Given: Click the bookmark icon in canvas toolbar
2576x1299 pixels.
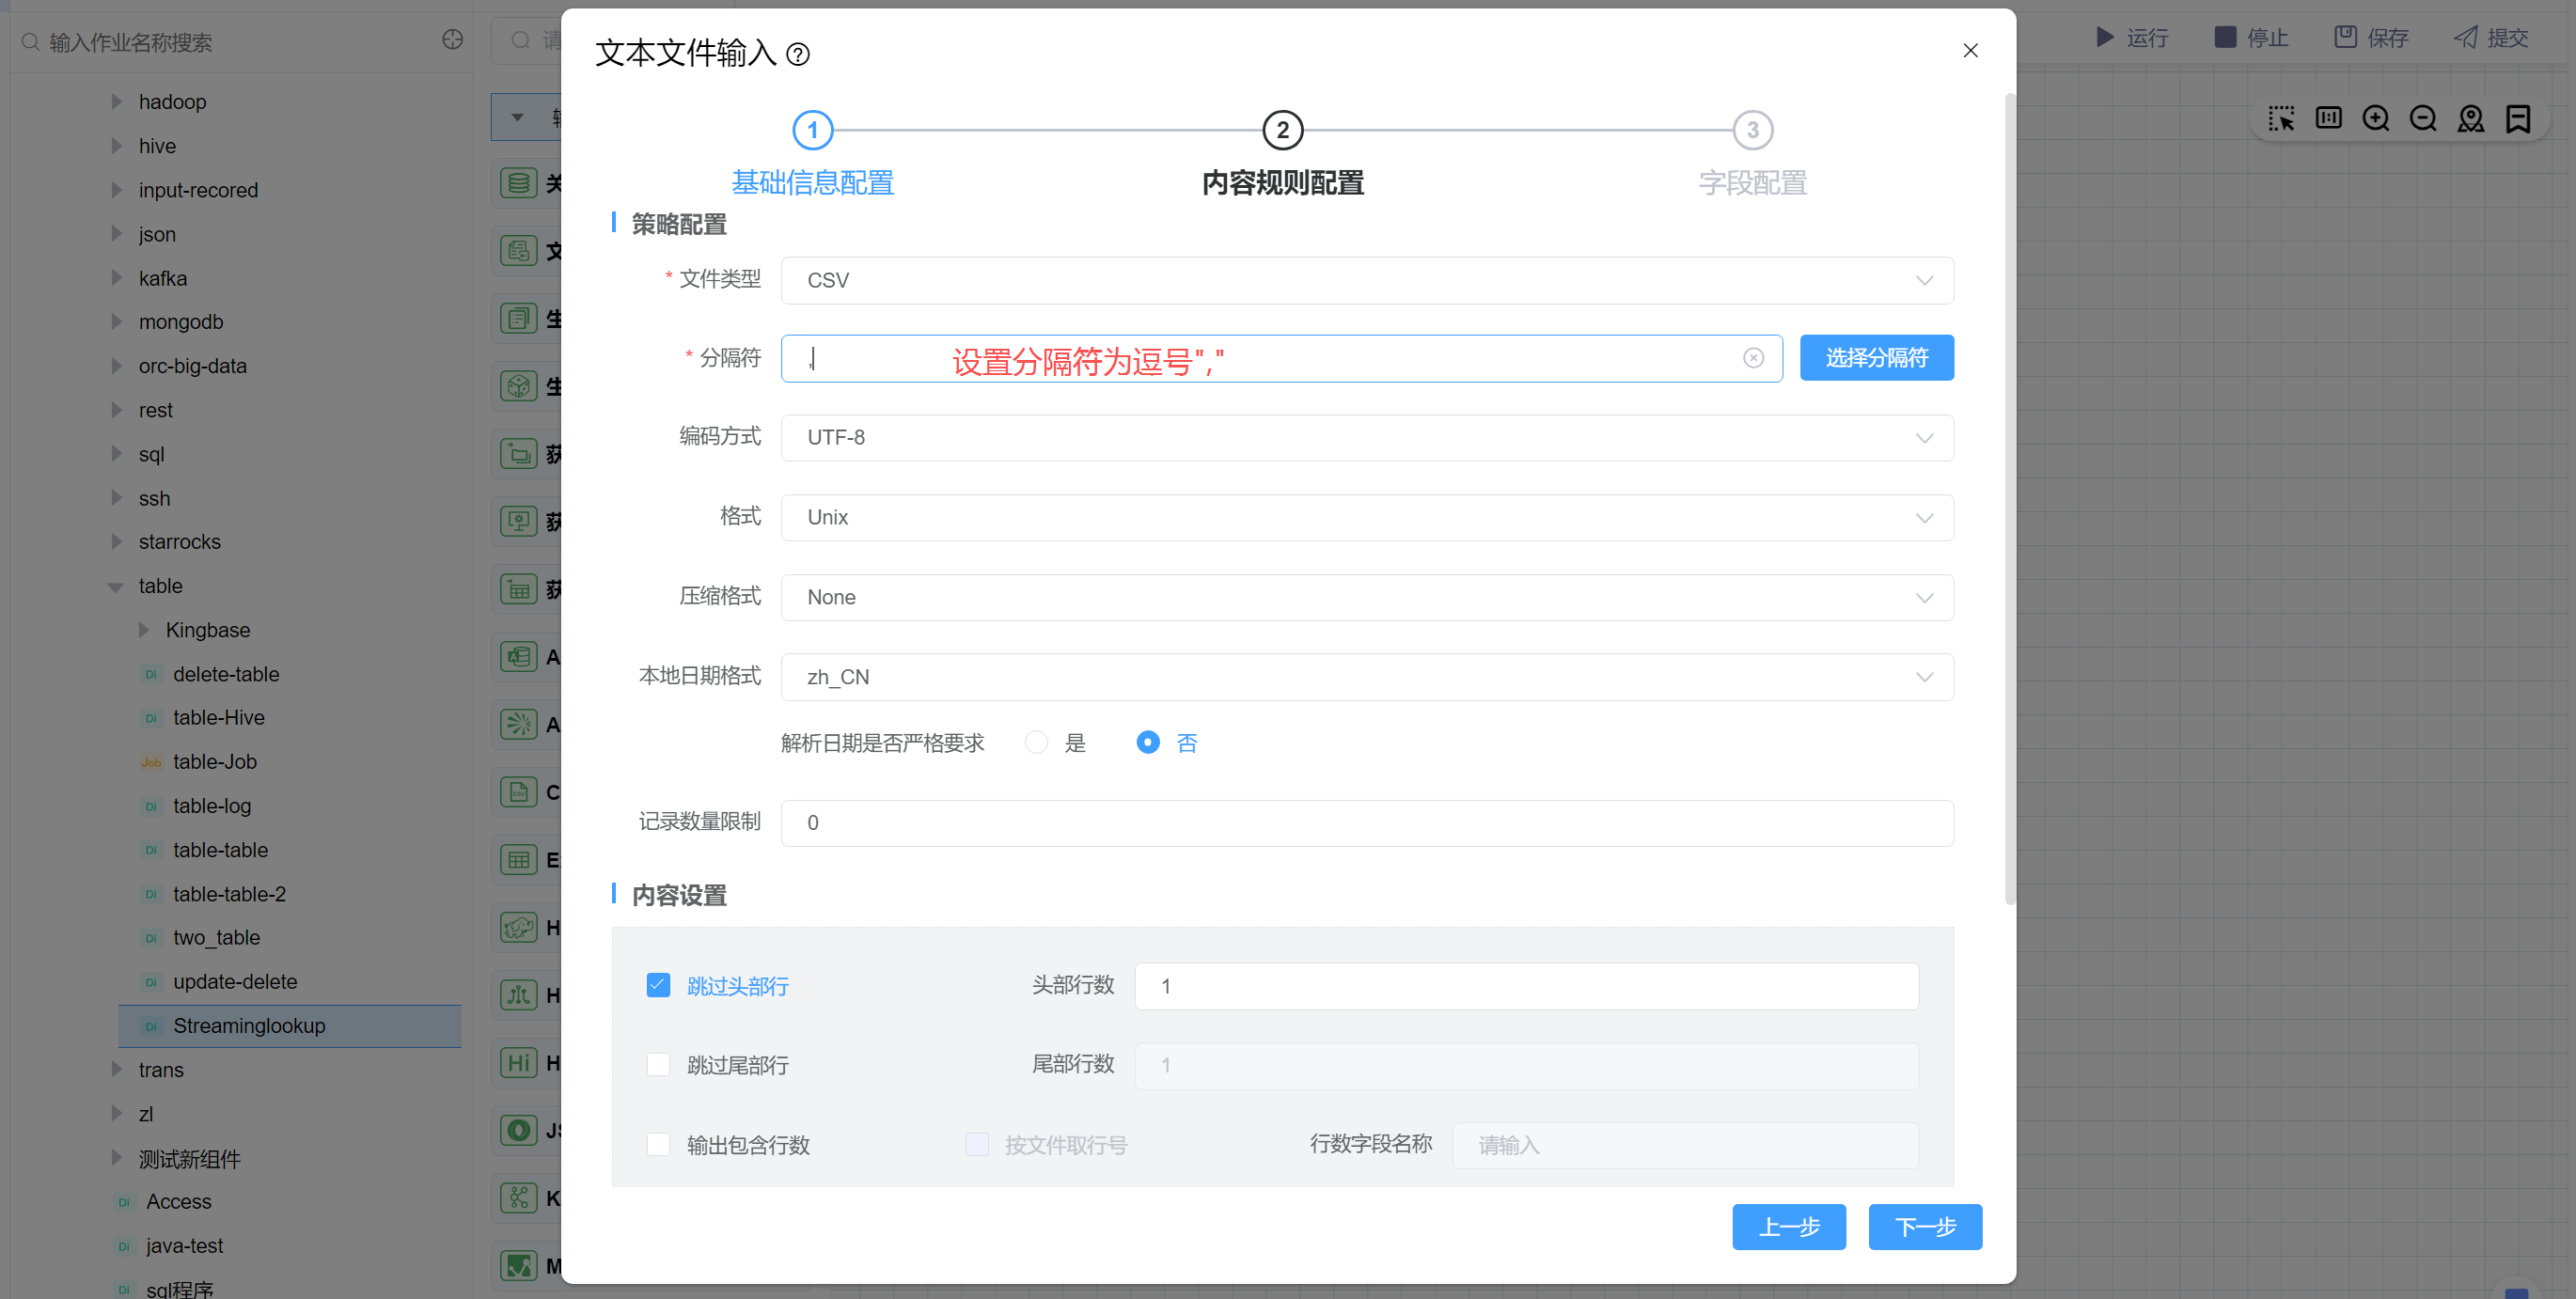Looking at the screenshot, I should coord(2517,119).
